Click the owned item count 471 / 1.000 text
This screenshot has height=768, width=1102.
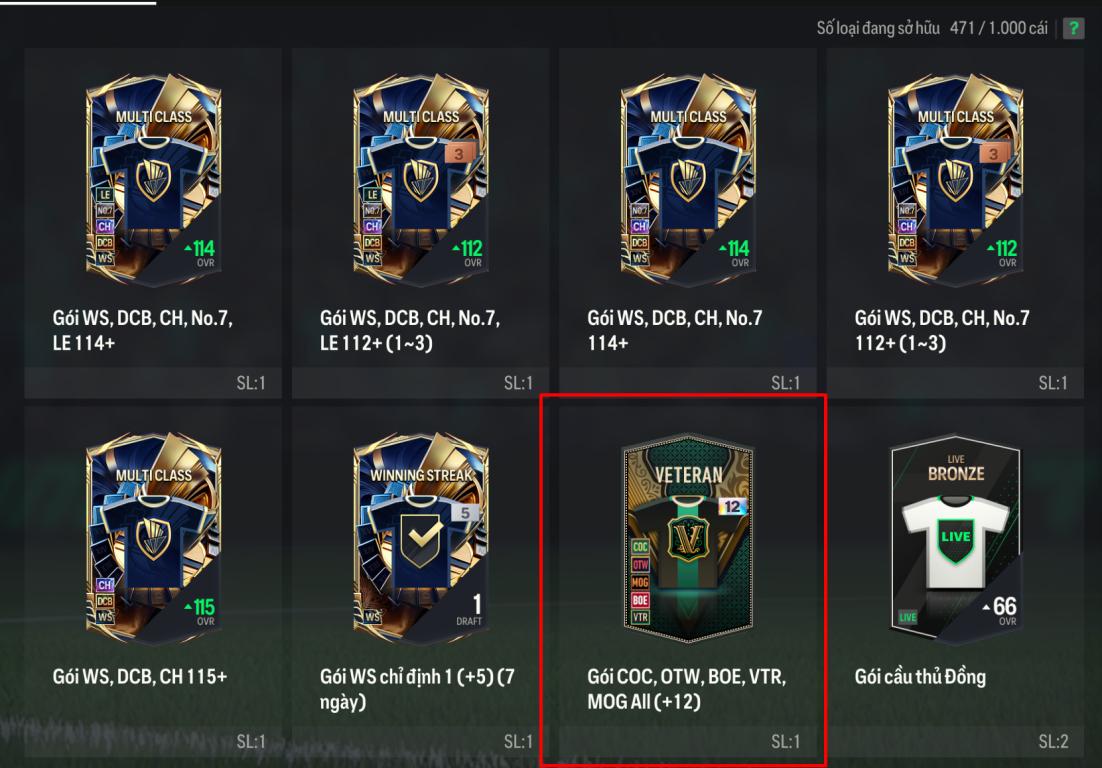pyautogui.click(x=998, y=28)
